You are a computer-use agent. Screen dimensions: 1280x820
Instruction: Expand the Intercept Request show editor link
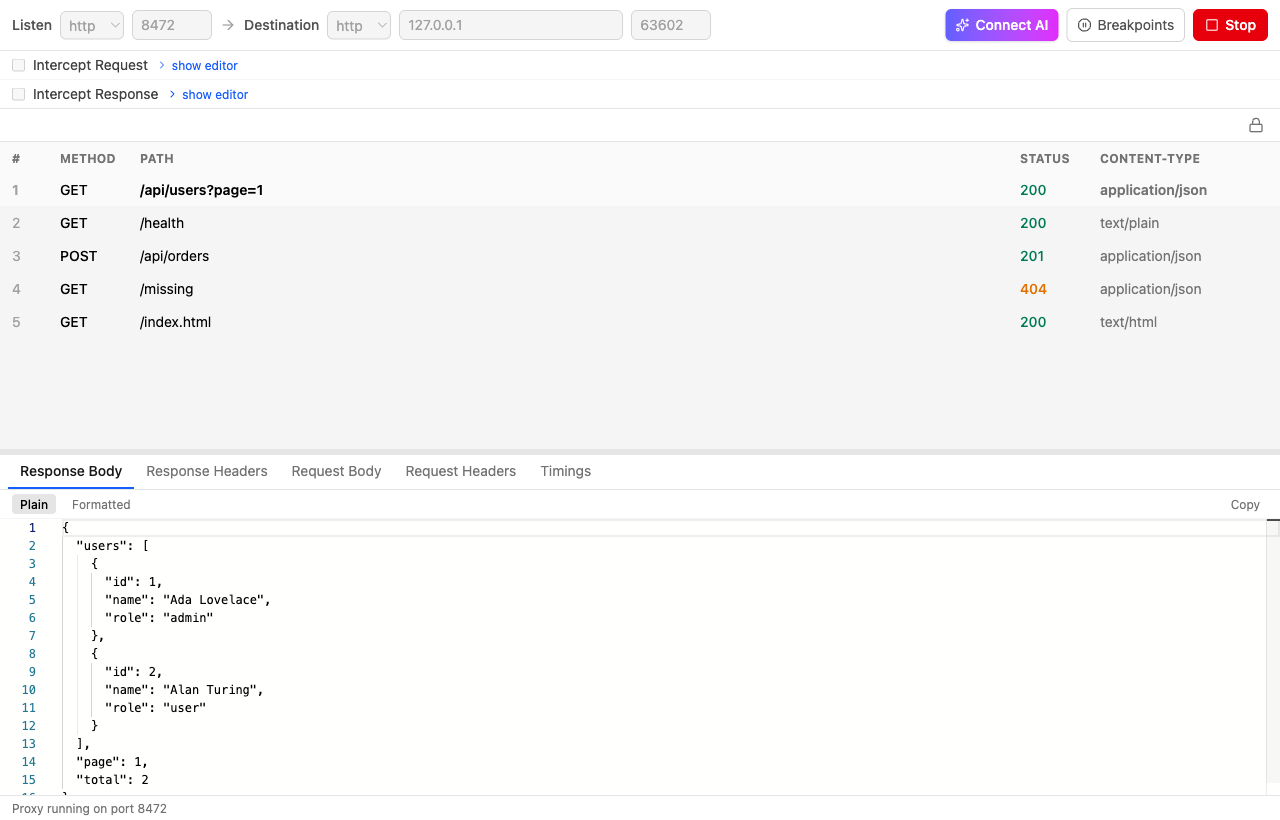click(204, 65)
